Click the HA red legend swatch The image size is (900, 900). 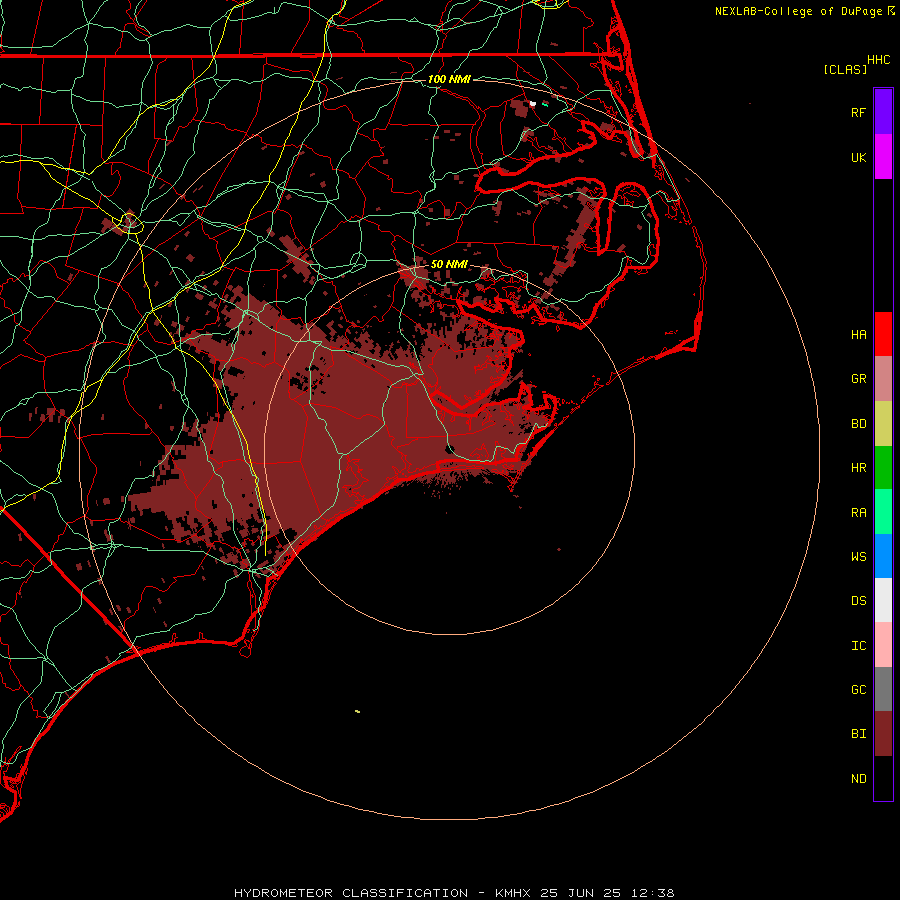tap(883, 334)
